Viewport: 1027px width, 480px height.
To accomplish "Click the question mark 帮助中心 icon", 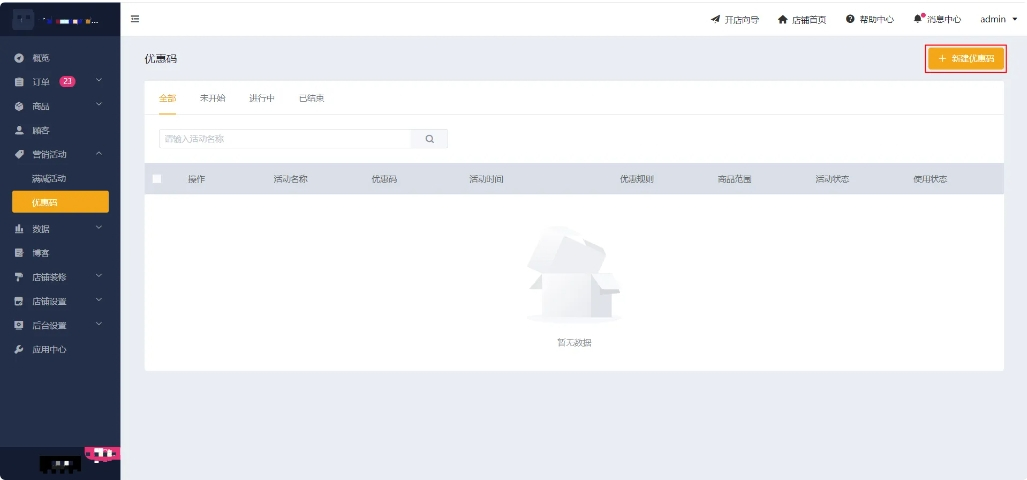I will (850, 19).
